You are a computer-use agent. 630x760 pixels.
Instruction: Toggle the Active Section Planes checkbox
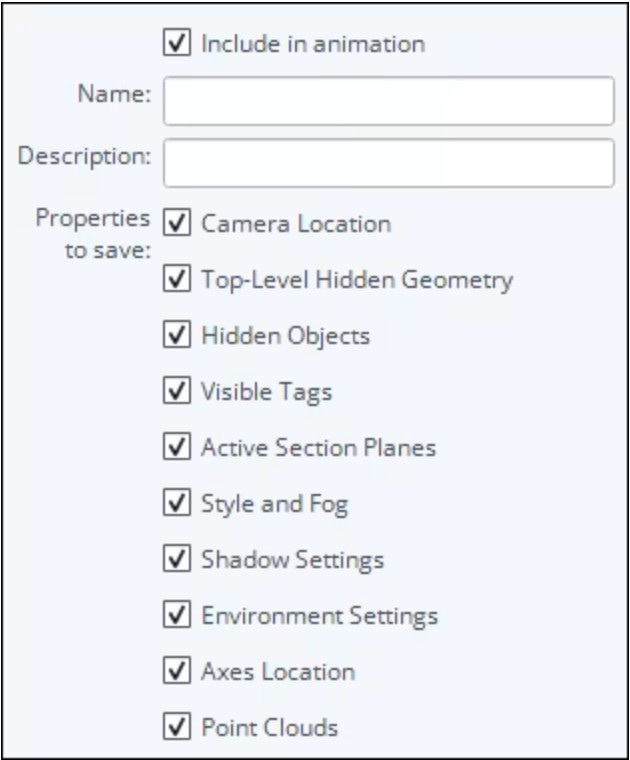(x=176, y=446)
